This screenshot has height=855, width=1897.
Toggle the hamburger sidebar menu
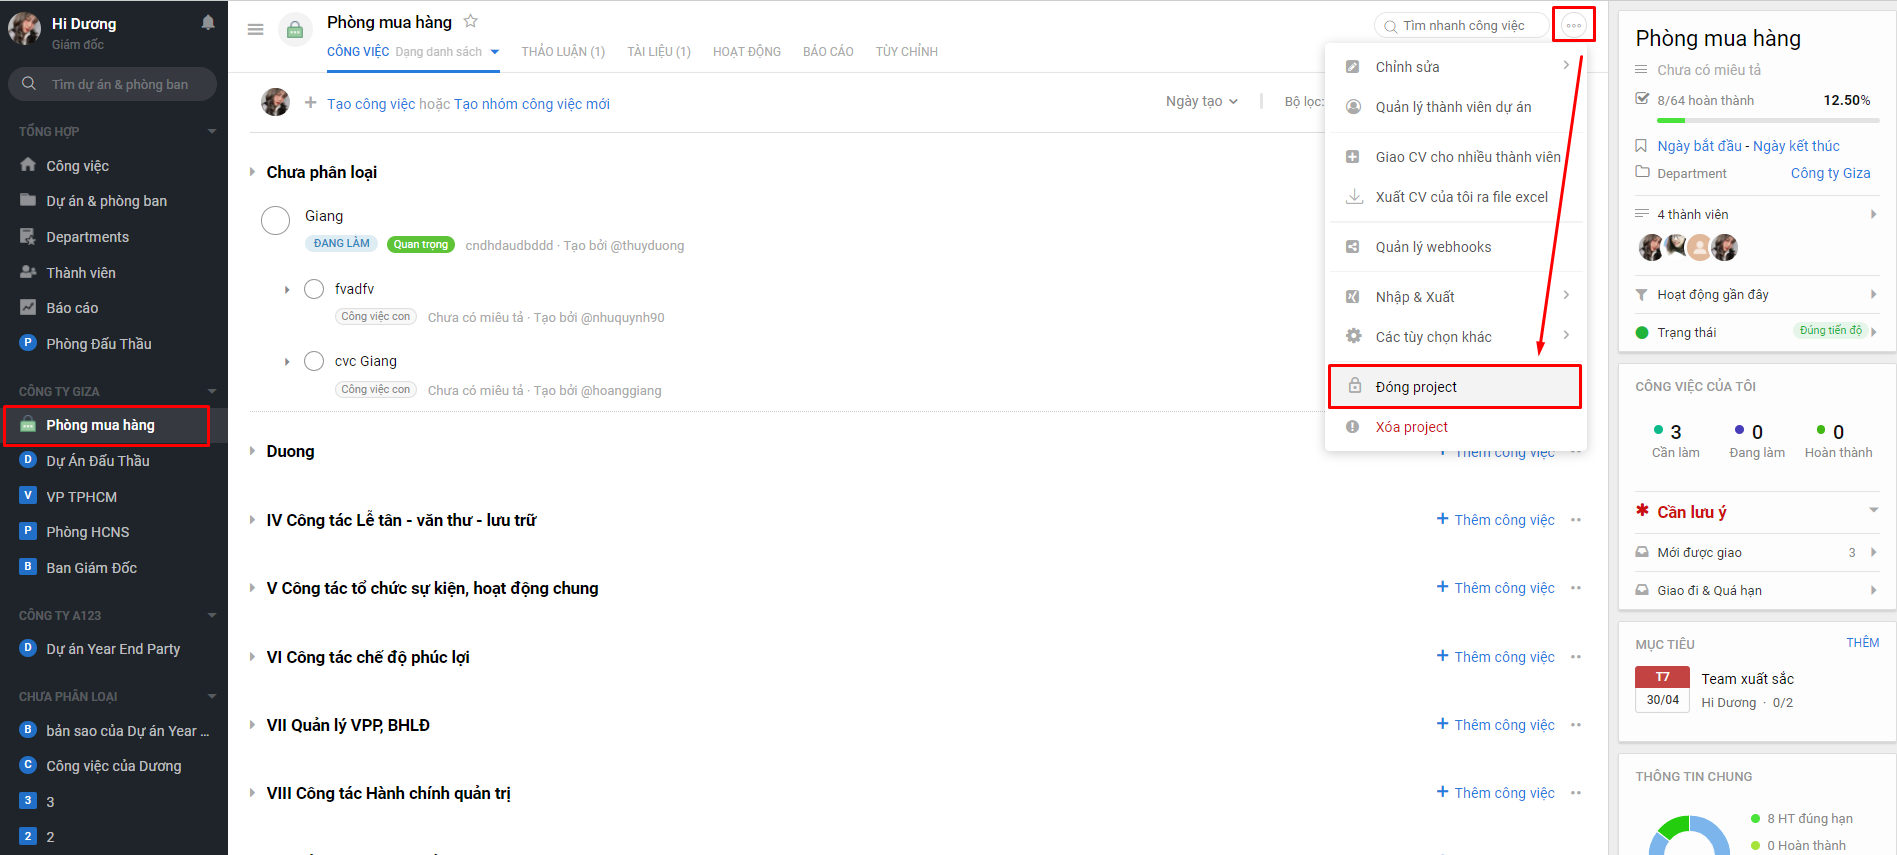pos(255,30)
